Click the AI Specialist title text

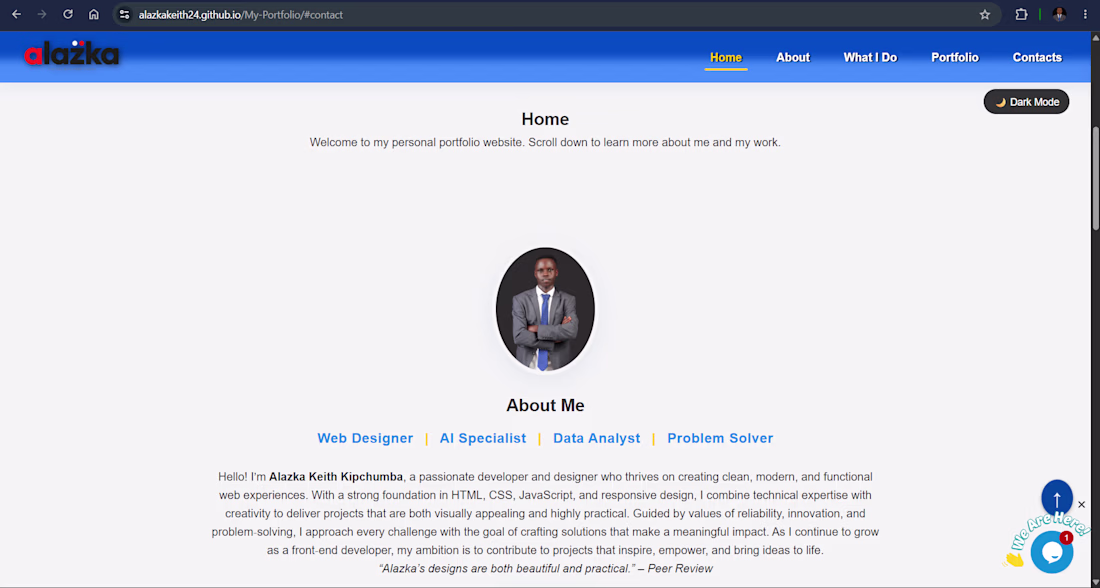click(x=483, y=438)
